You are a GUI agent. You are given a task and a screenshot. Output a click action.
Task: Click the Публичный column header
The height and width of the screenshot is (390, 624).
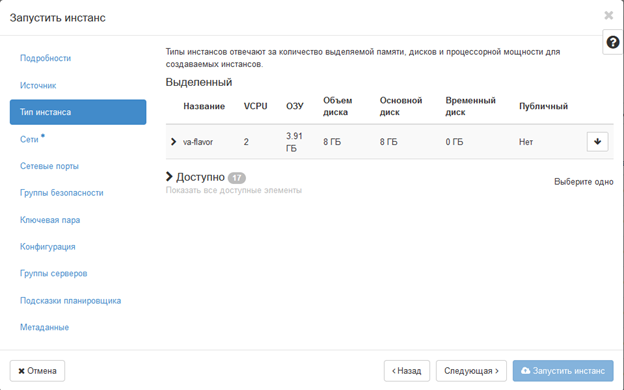pyautogui.click(x=543, y=106)
